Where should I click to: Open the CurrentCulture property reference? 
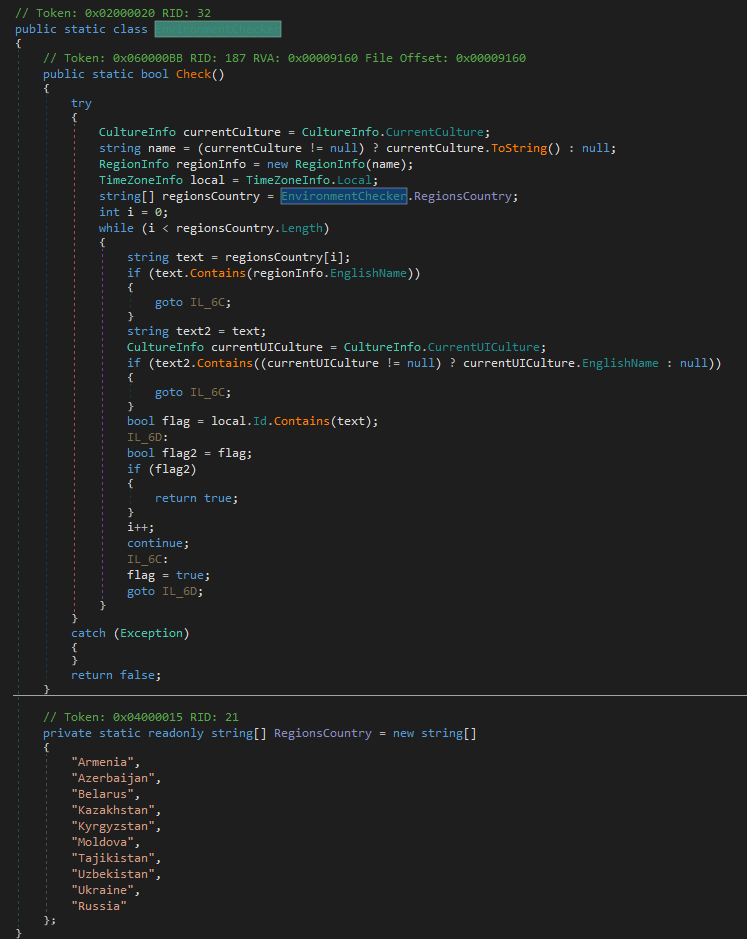438,132
